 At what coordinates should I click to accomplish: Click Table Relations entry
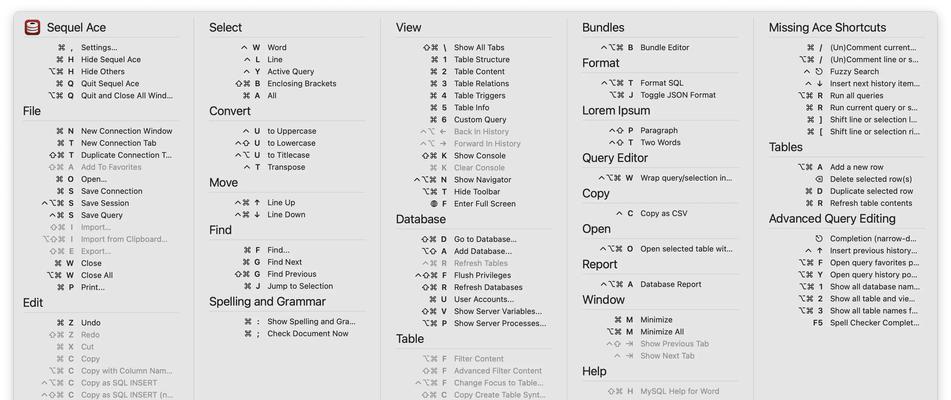click(x=482, y=84)
